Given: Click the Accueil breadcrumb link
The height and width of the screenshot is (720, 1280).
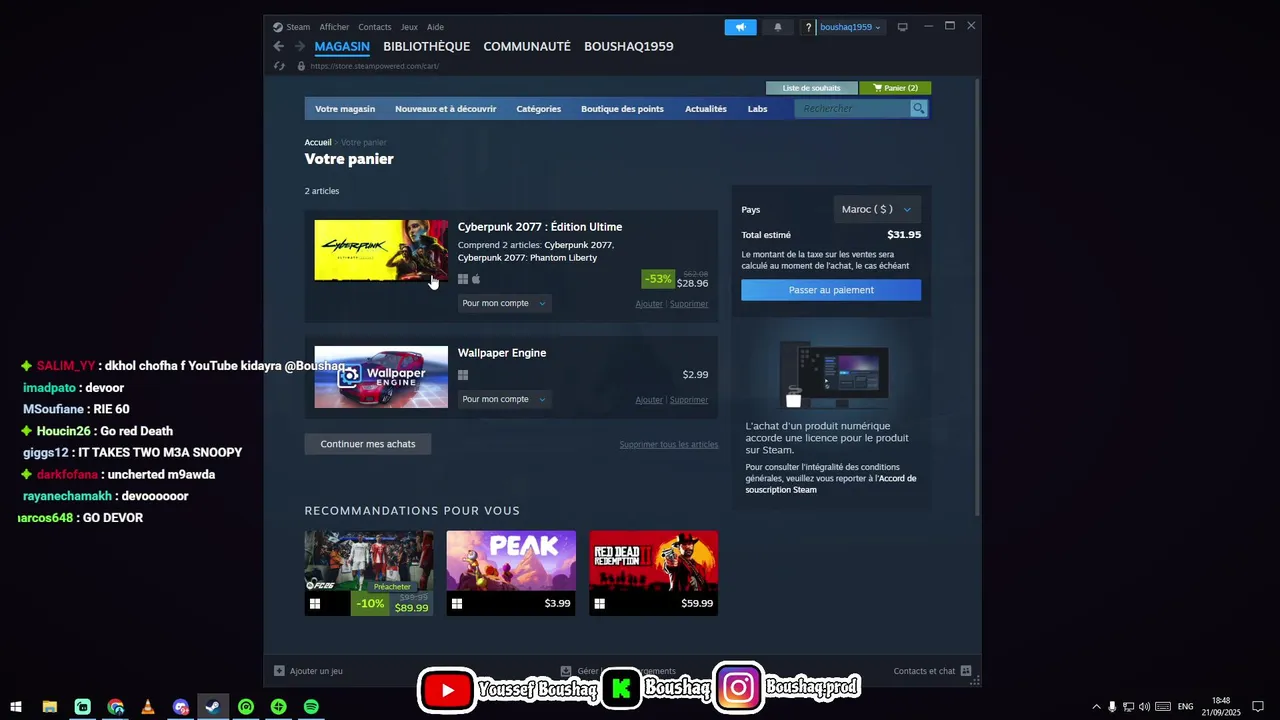Looking at the screenshot, I should (x=318, y=143).
